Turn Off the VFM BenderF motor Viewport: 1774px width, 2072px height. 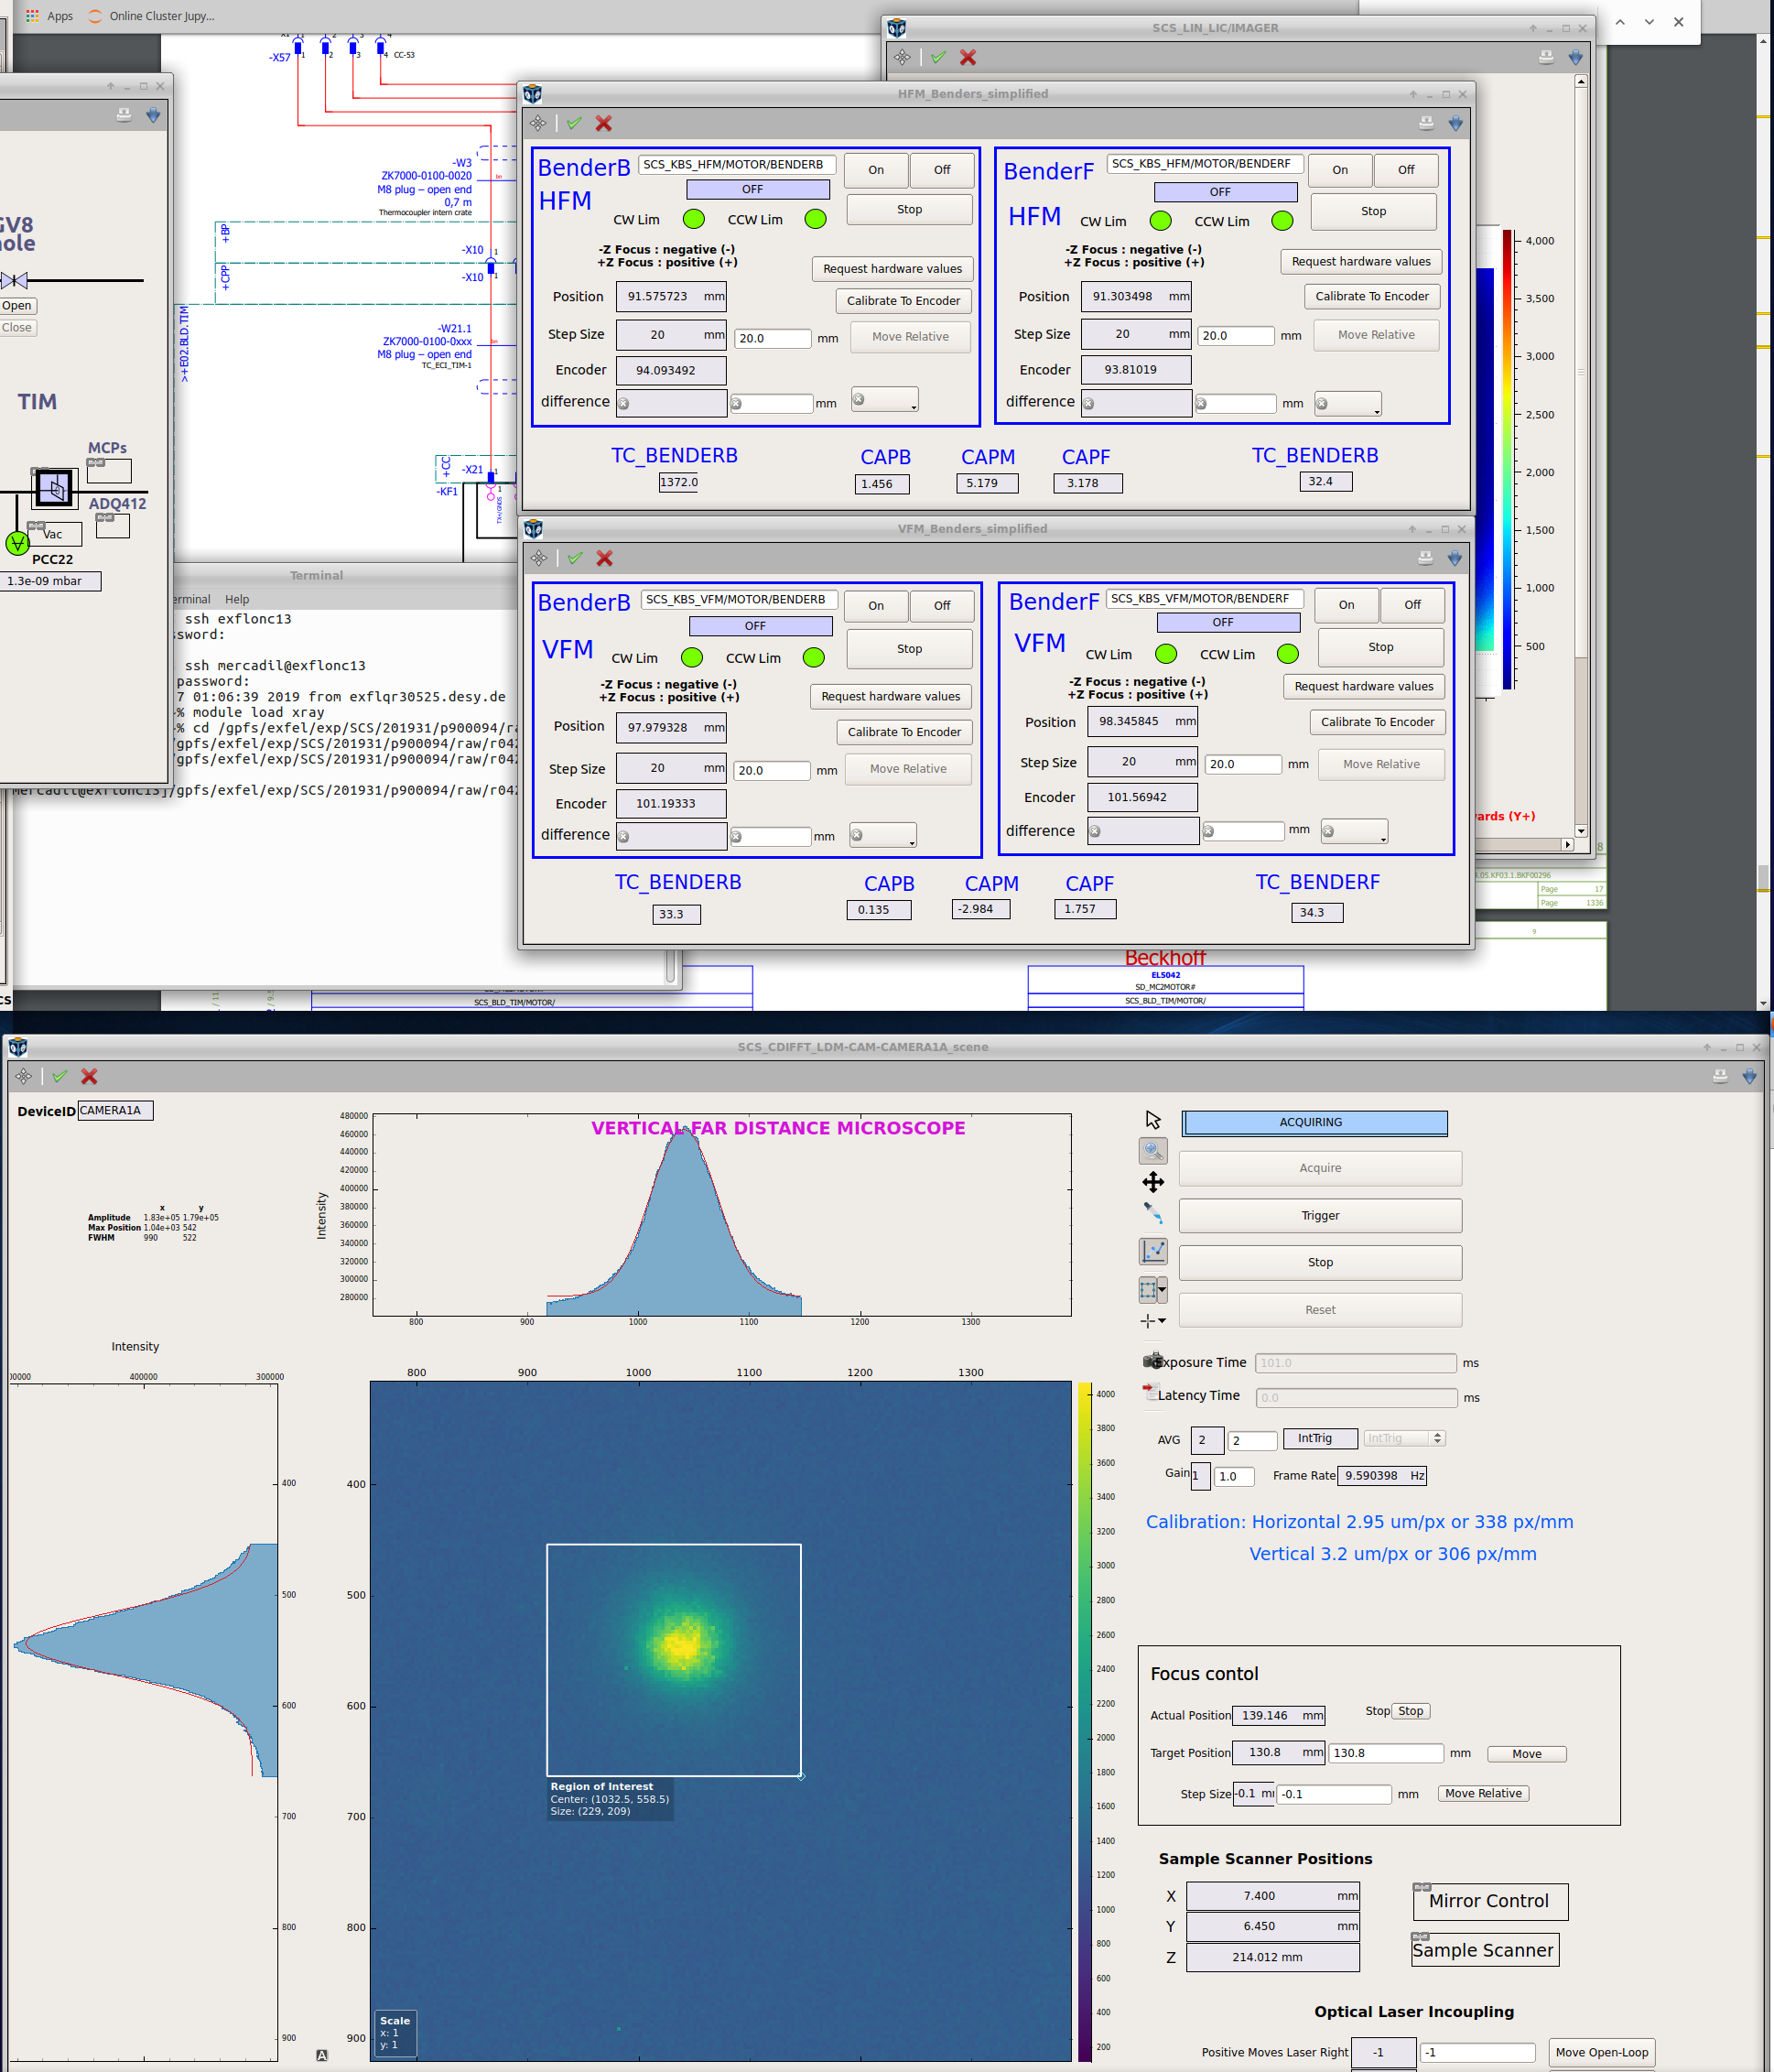tap(1412, 605)
